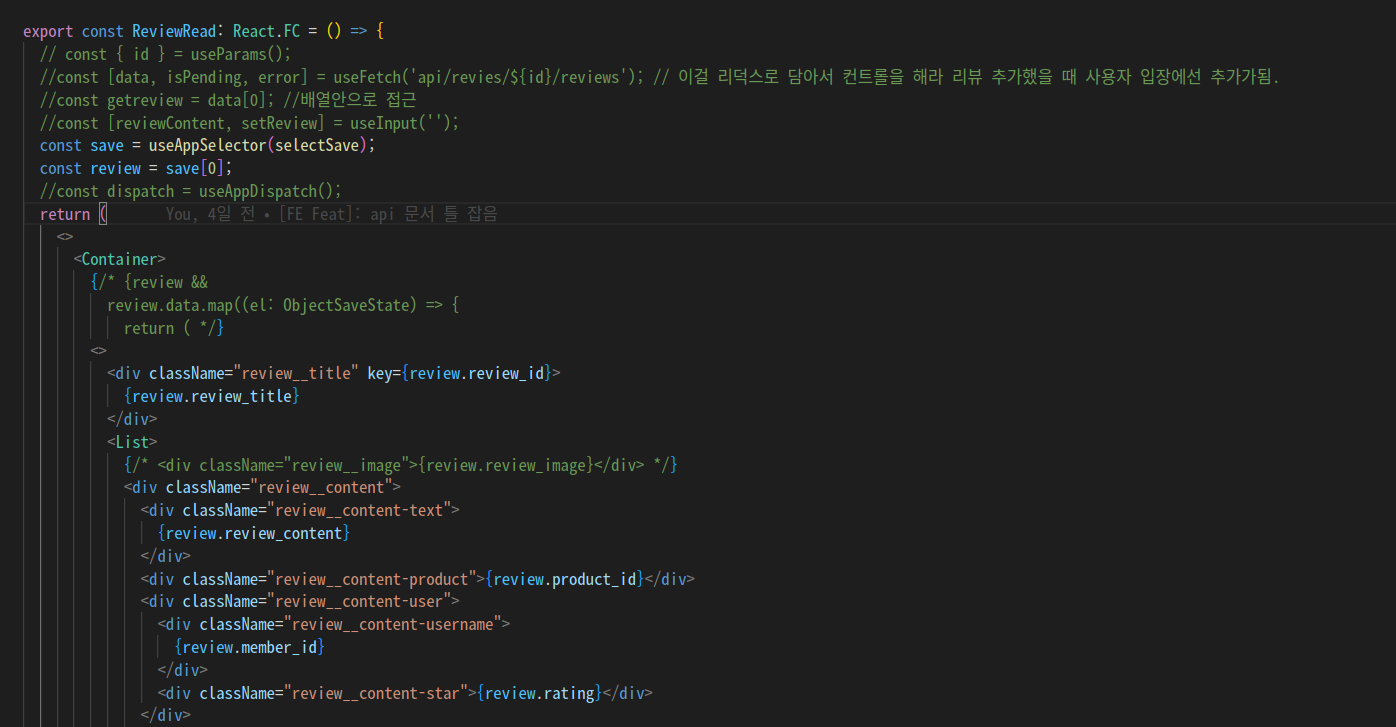Click 'ObjectSaveState' type in commented map
The width and height of the screenshot is (1396, 727).
tap(345, 305)
